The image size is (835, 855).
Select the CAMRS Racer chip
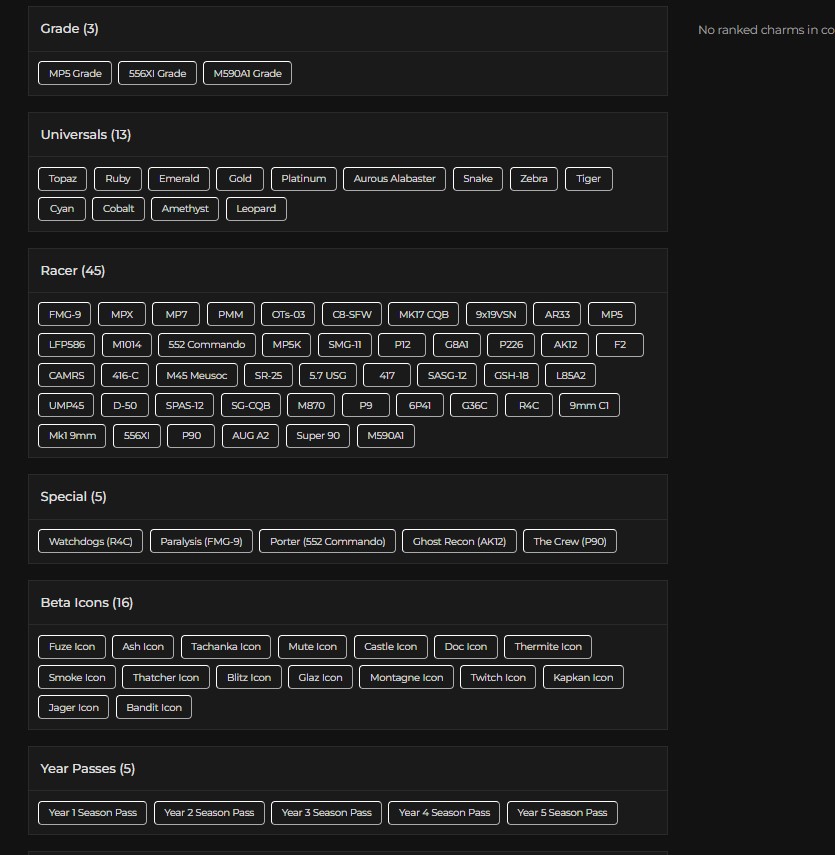[x=67, y=375]
